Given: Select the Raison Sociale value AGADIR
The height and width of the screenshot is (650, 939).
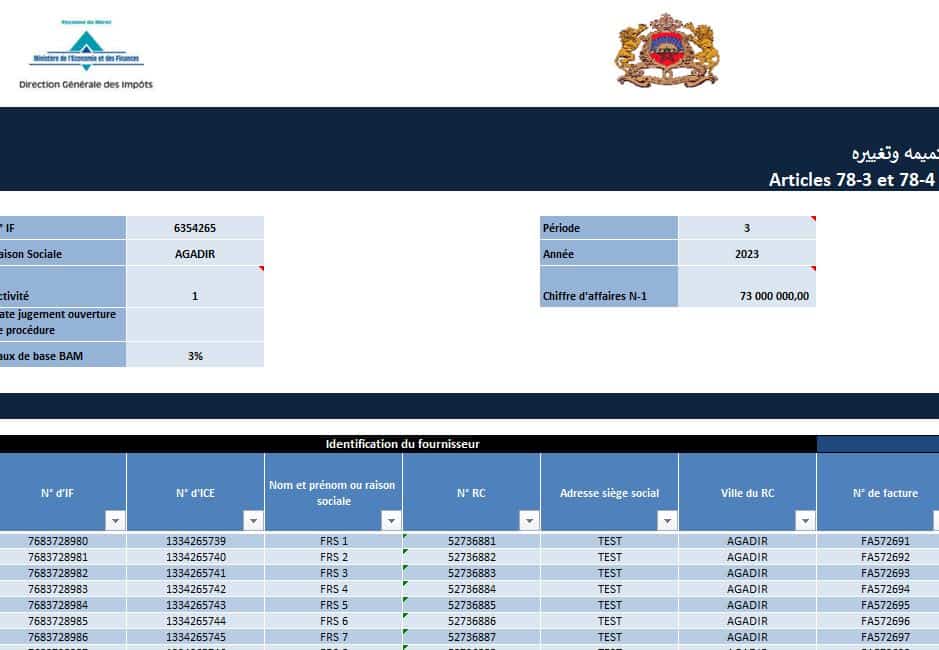Looking at the screenshot, I should click(195, 253).
